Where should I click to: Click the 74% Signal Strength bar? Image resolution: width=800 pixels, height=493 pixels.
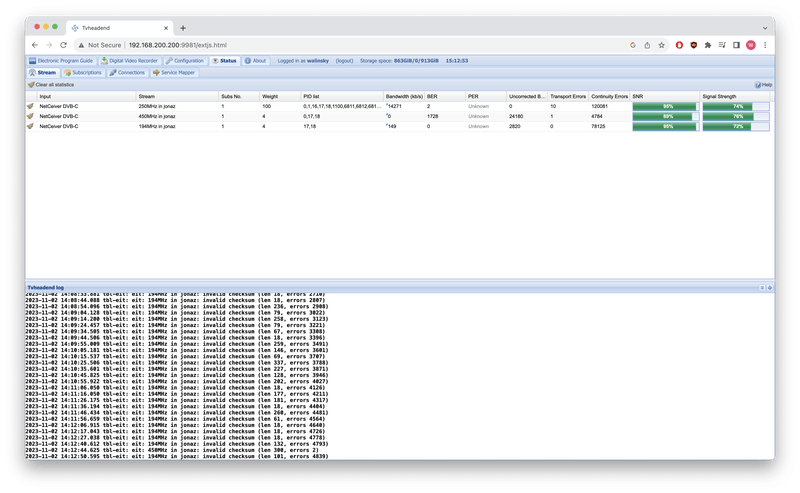pyautogui.click(x=736, y=106)
